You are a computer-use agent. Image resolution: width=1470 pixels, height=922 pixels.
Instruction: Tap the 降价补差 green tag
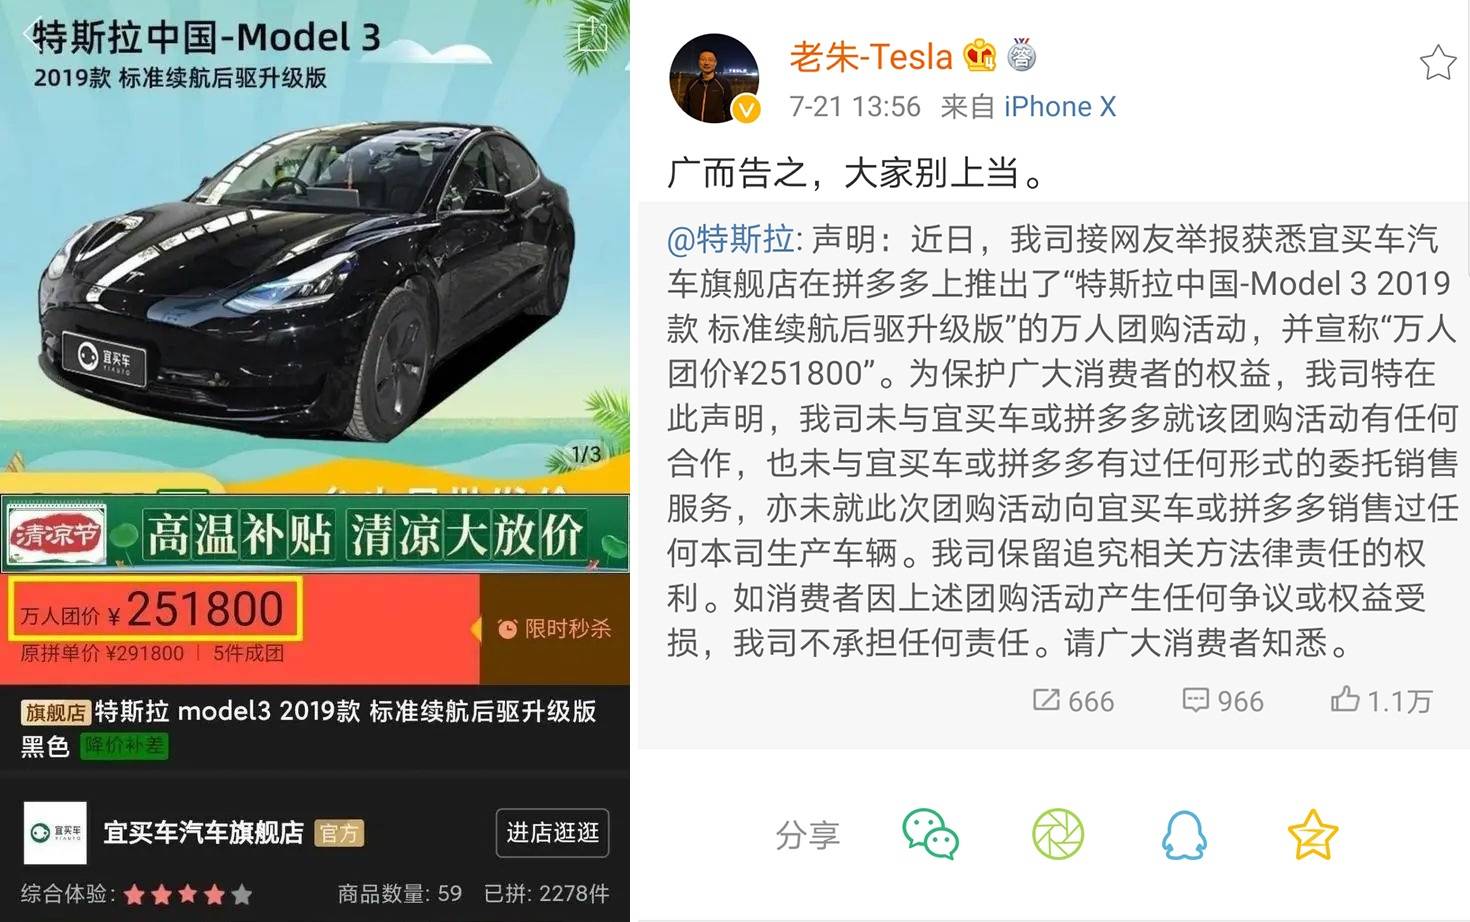click(123, 745)
